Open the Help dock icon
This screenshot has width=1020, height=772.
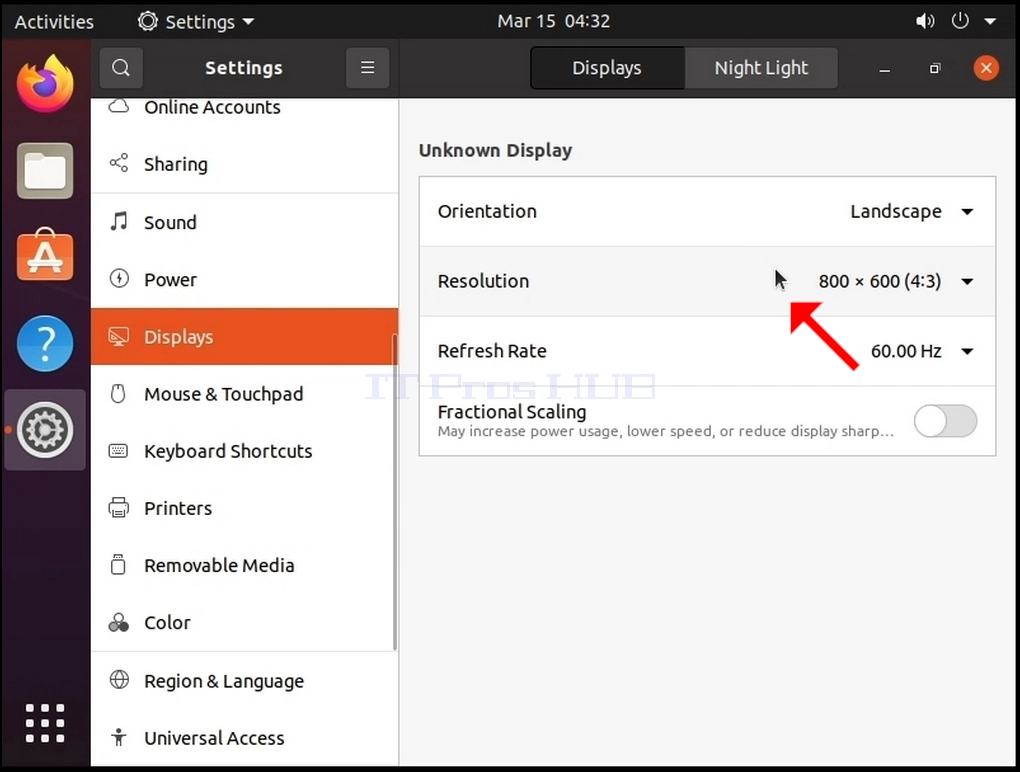pos(45,343)
